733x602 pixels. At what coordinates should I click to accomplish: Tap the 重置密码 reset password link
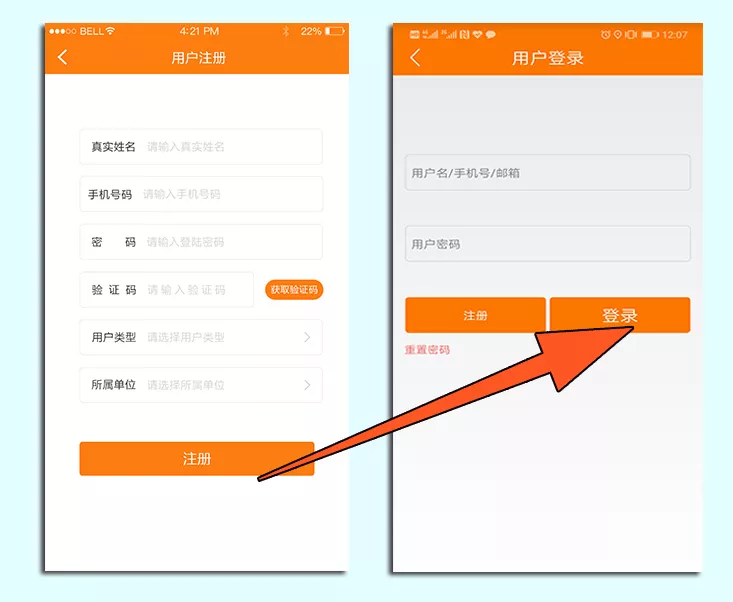pyautogui.click(x=427, y=350)
